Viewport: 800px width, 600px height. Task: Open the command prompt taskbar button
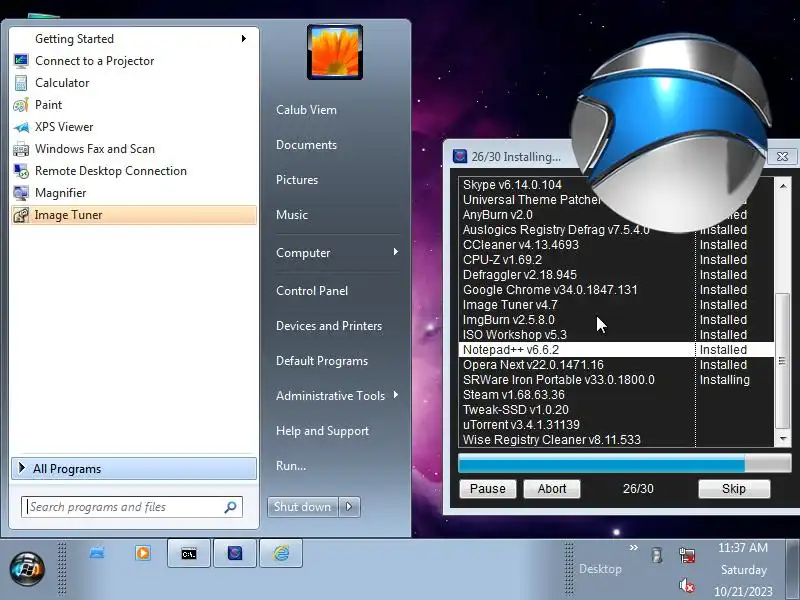coord(189,553)
